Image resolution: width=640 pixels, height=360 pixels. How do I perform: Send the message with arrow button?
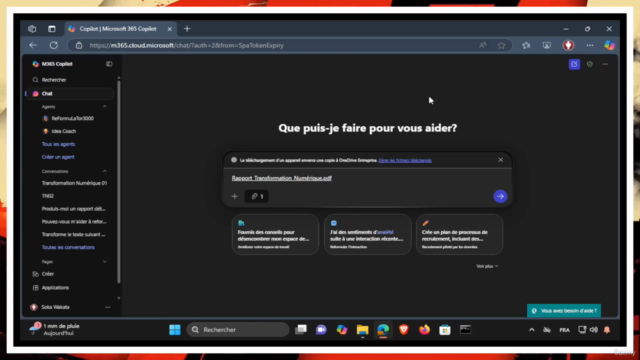pos(500,196)
